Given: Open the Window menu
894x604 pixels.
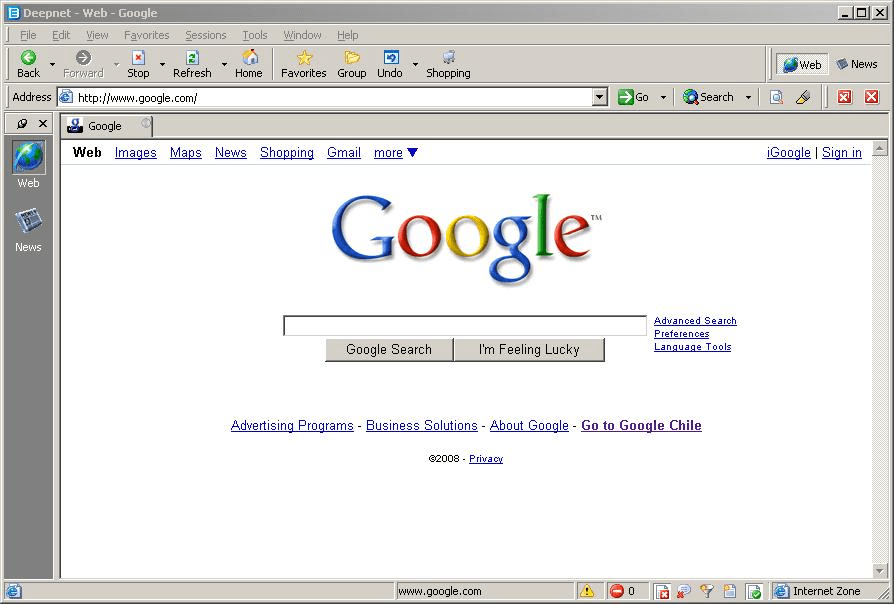Looking at the screenshot, I should 302,35.
